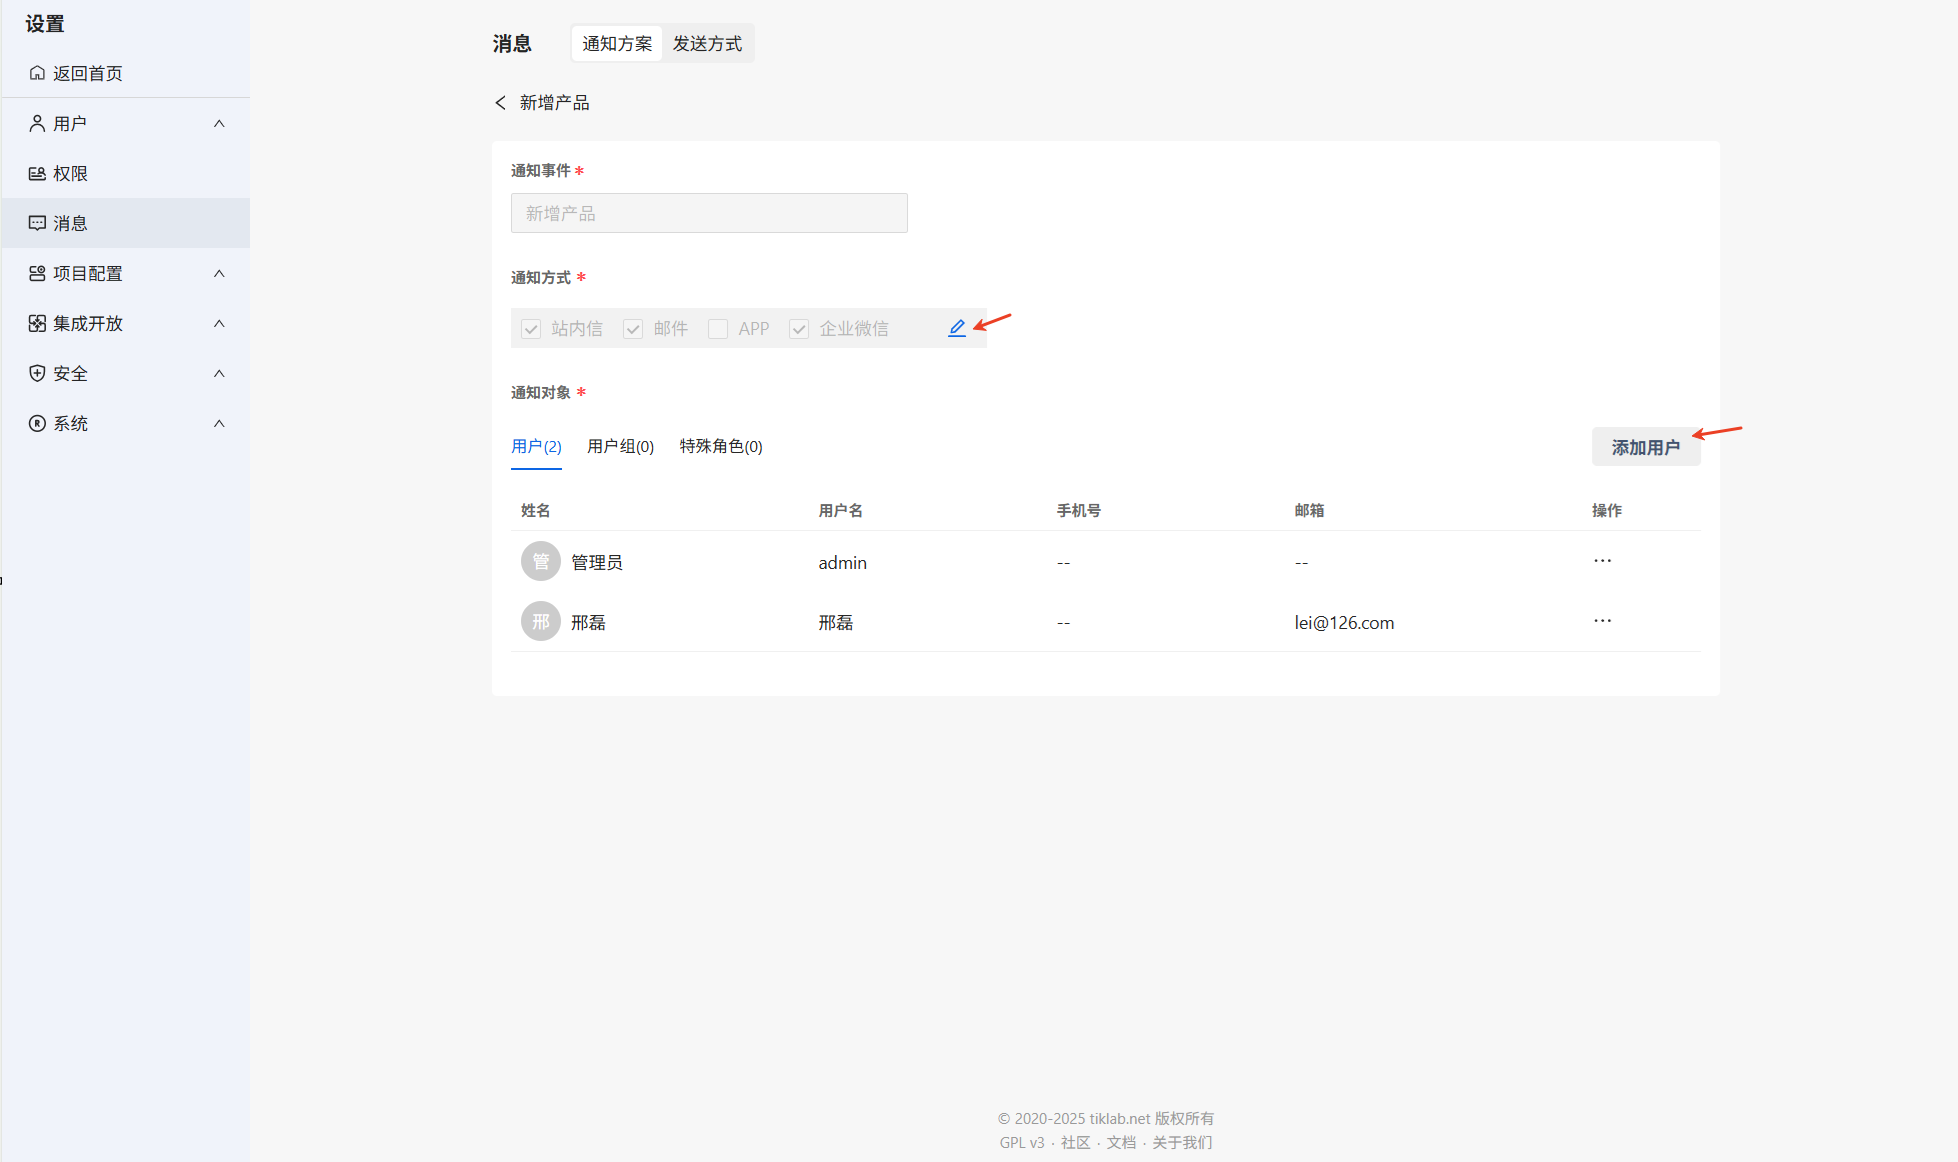
Task: Switch to the 特殊角色(0) tab
Action: pos(721,447)
